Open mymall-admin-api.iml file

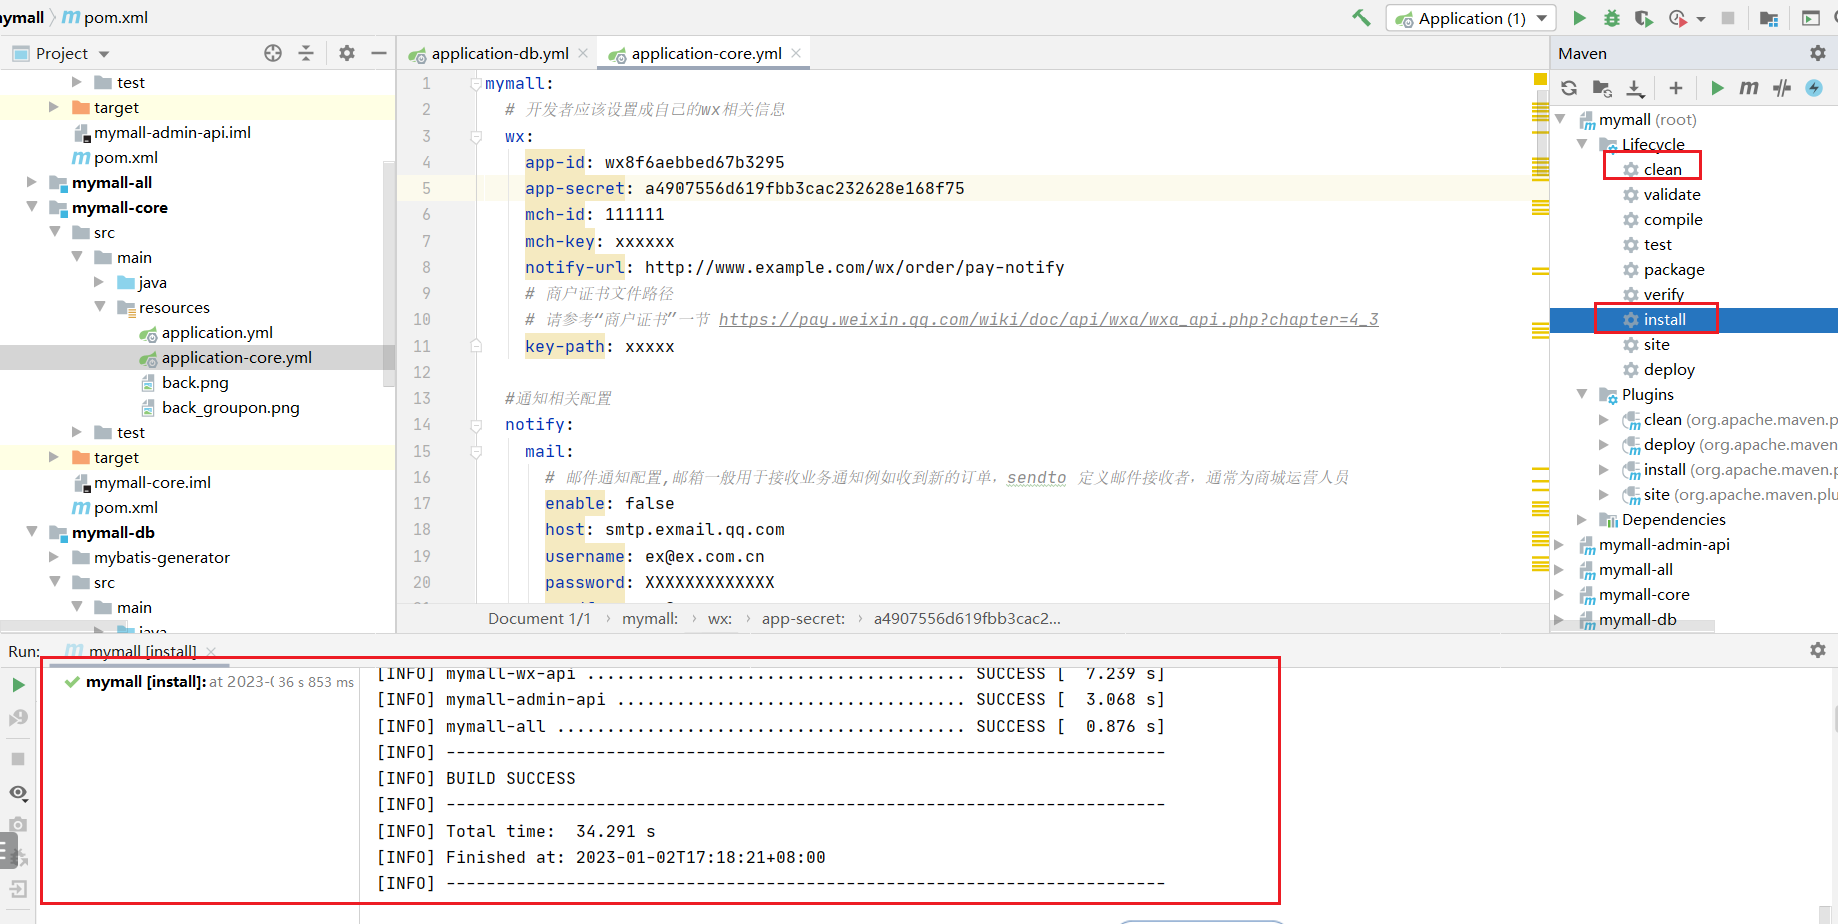point(172,132)
